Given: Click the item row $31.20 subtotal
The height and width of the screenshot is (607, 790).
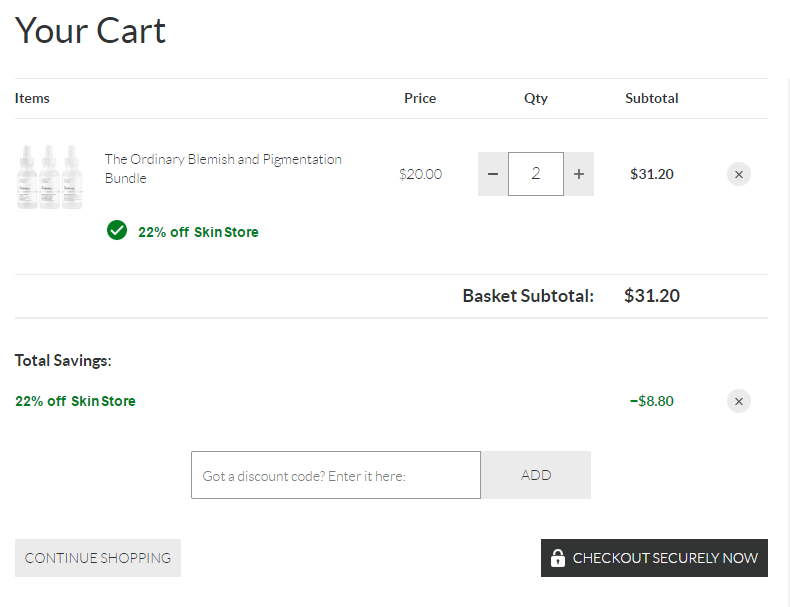Looking at the screenshot, I should click(x=651, y=174).
